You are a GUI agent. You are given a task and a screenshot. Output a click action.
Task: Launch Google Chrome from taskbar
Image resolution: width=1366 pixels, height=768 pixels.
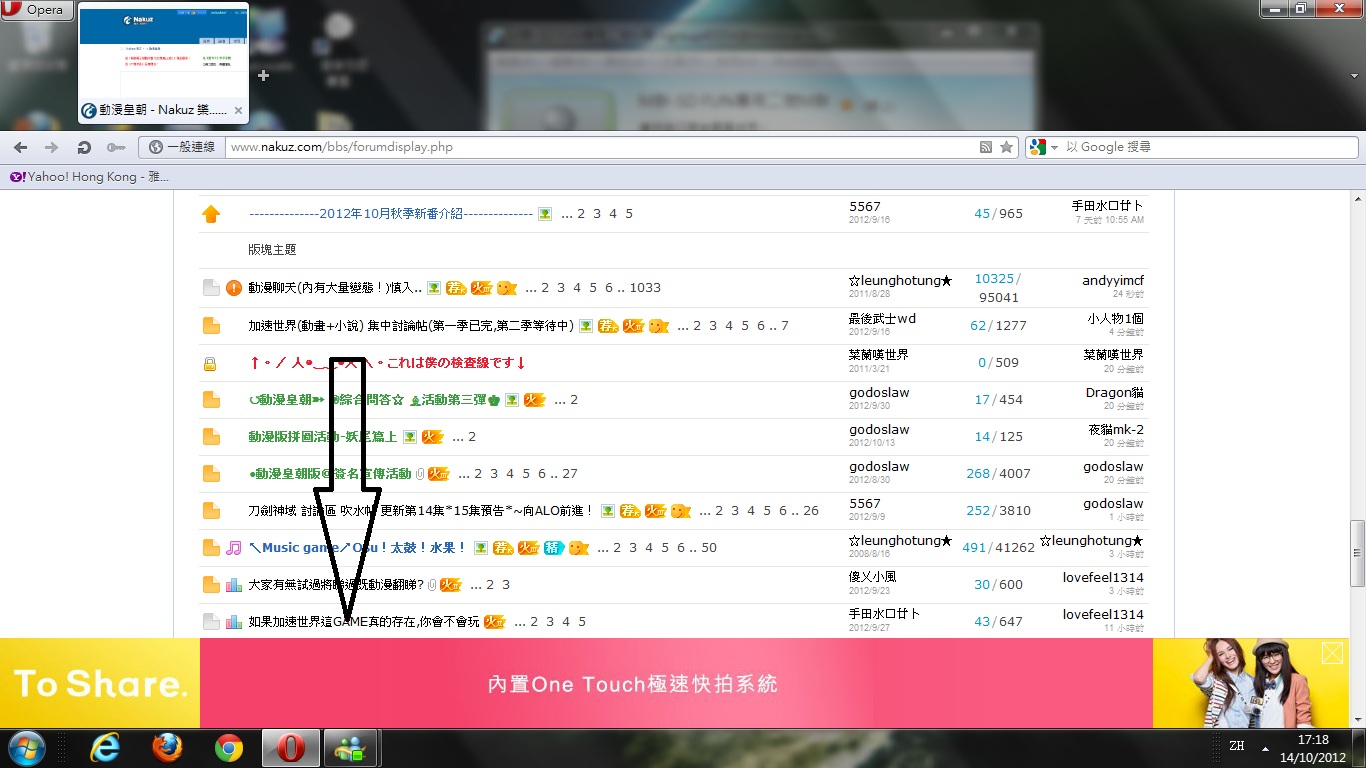tap(229, 748)
